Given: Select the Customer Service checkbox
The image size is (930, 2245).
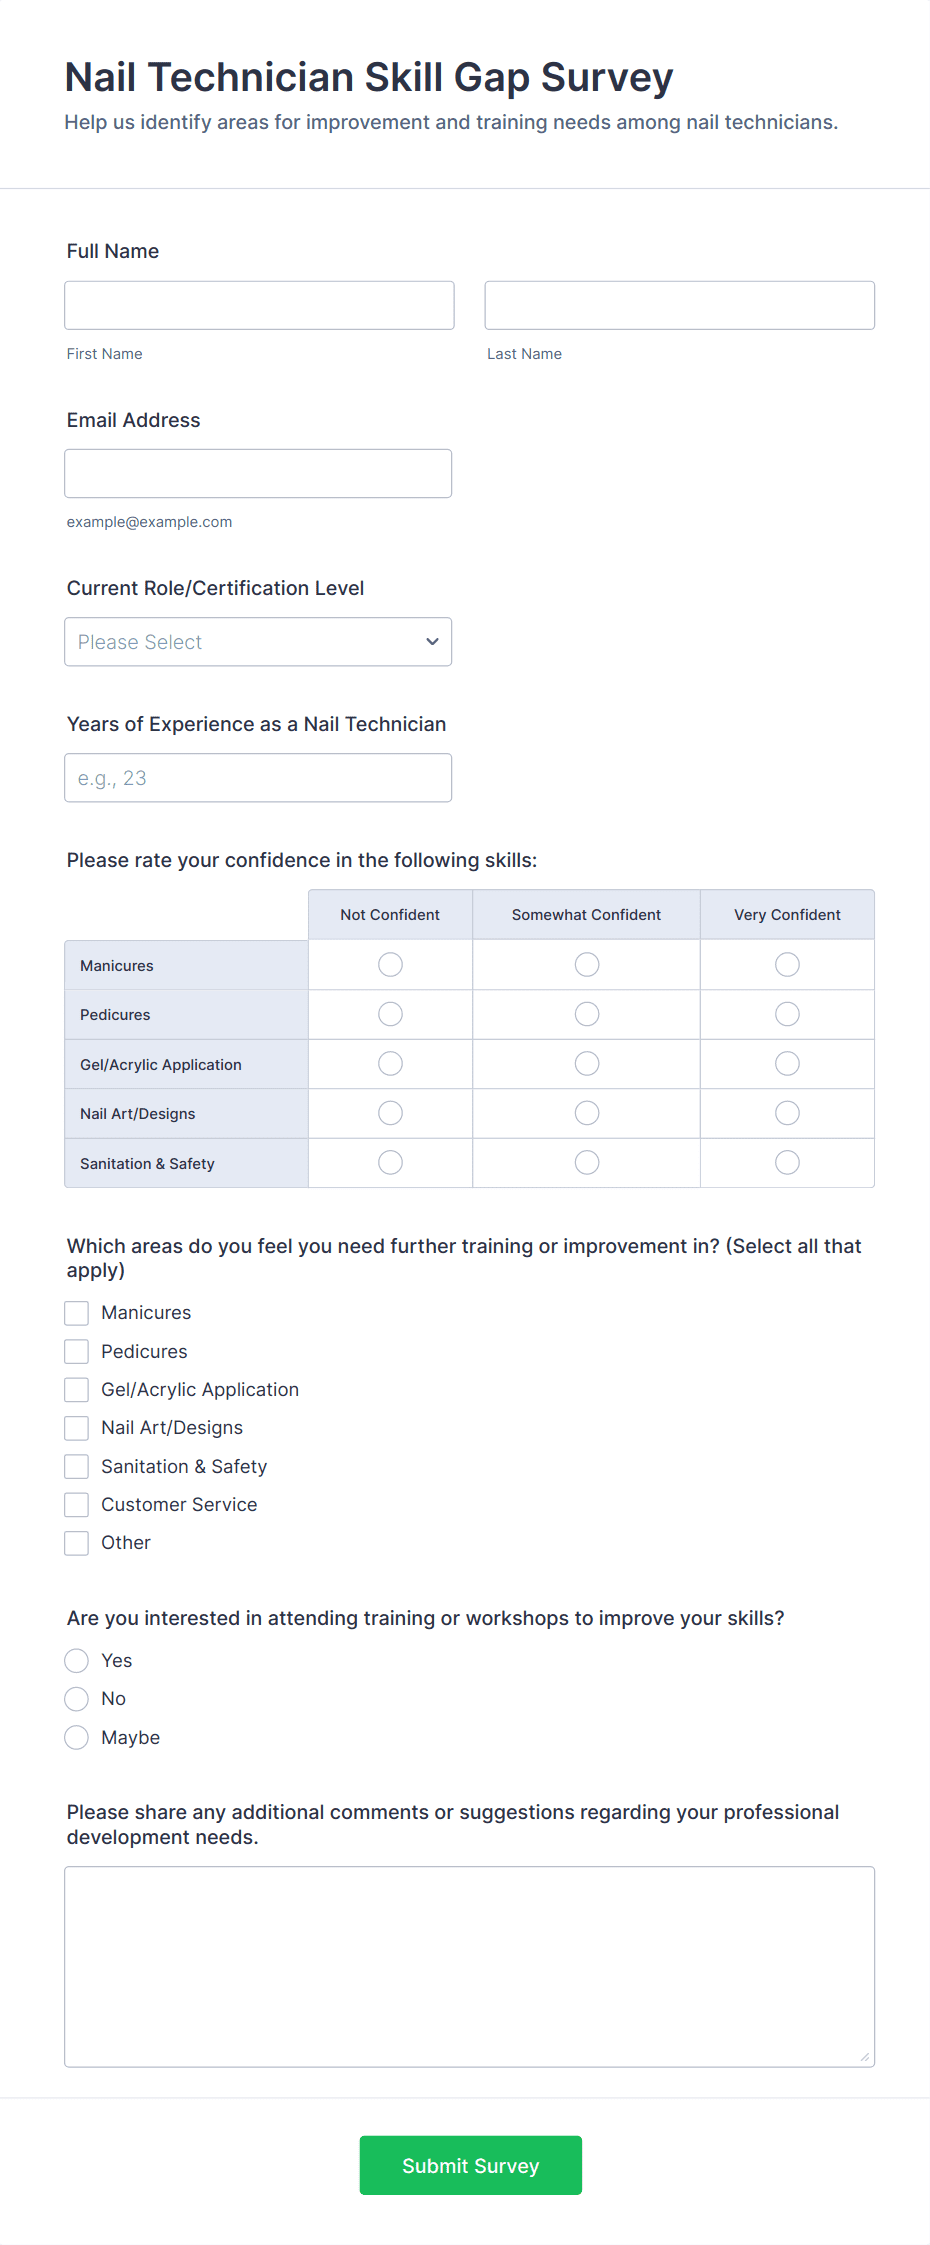Looking at the screenshot, I should click(76, 1504).
